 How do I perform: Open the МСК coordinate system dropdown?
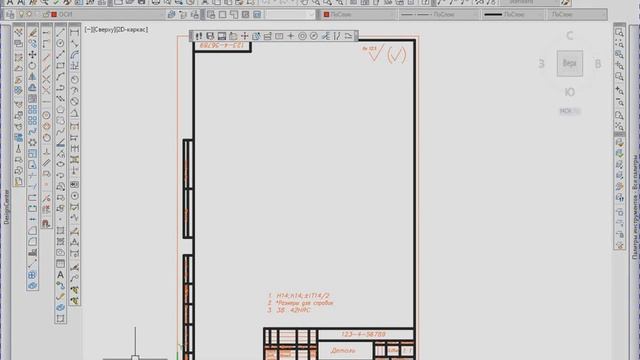click(x=569, y=111)
